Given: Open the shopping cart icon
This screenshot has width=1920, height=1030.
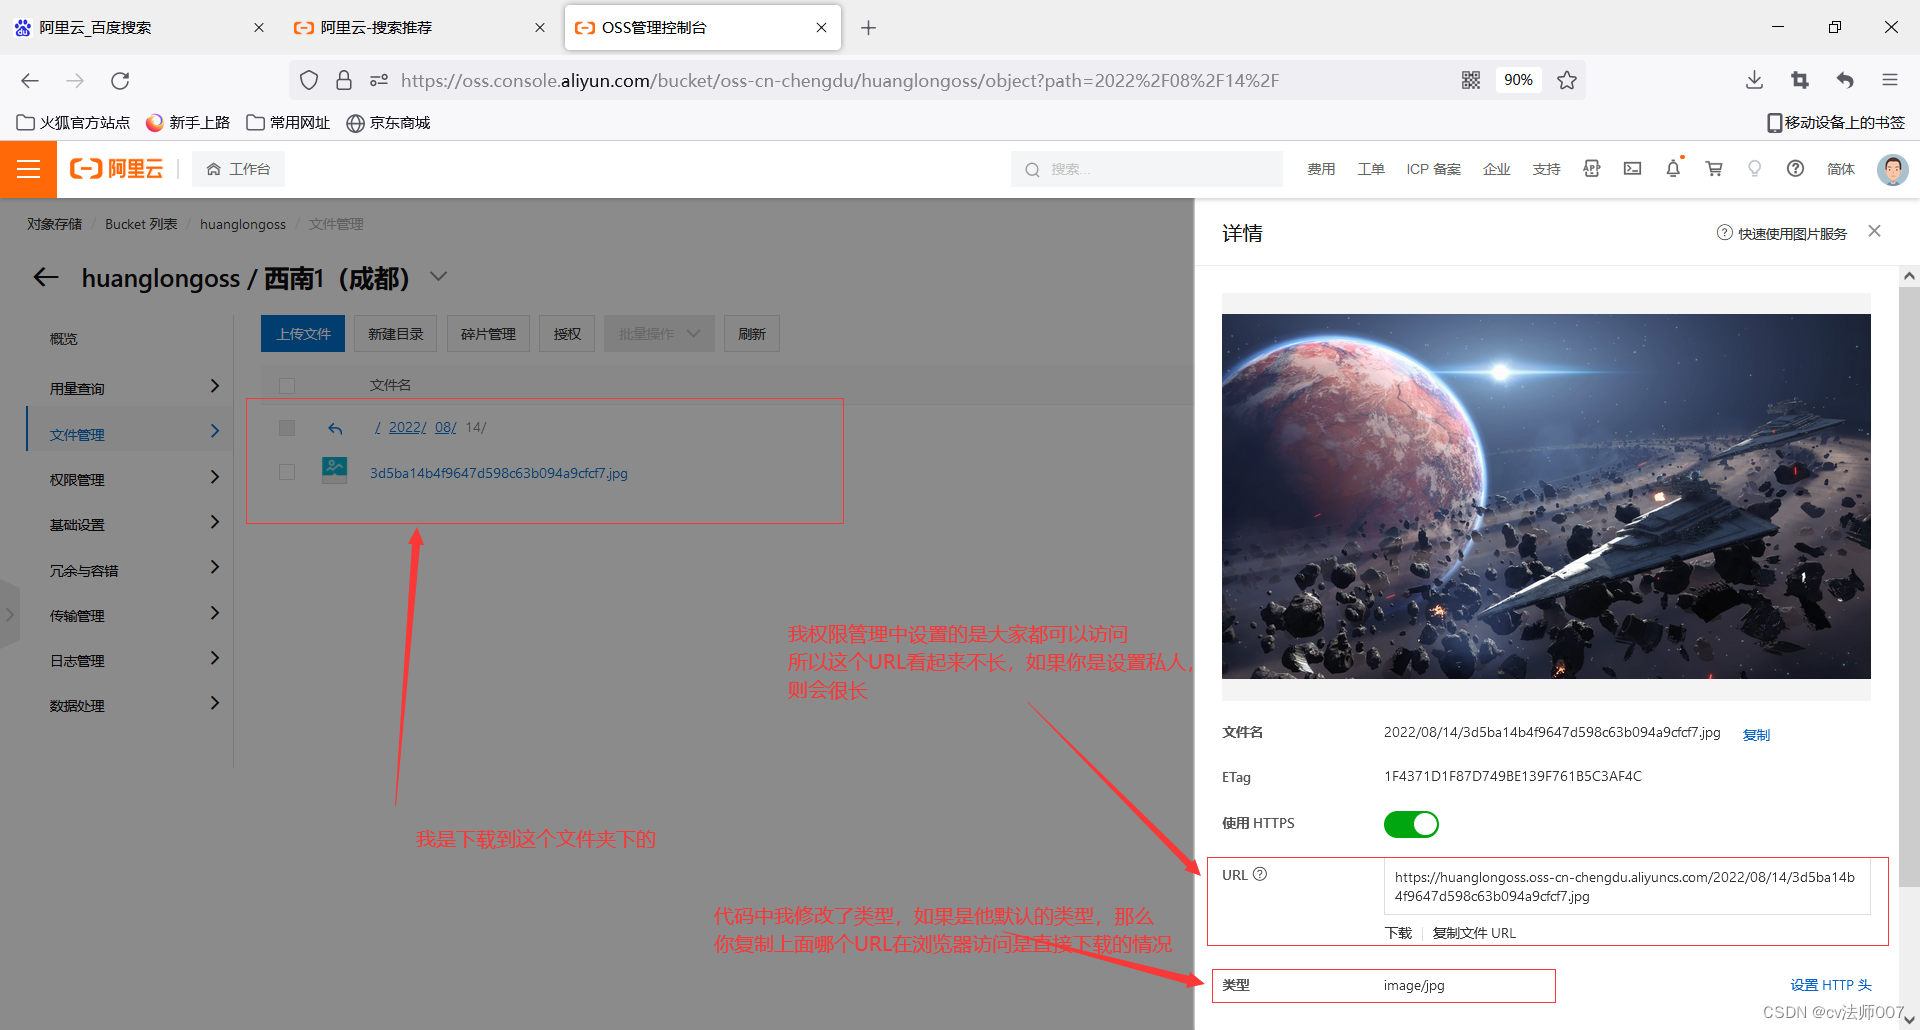Looking at the screenshot, I should click(1714, 169).
